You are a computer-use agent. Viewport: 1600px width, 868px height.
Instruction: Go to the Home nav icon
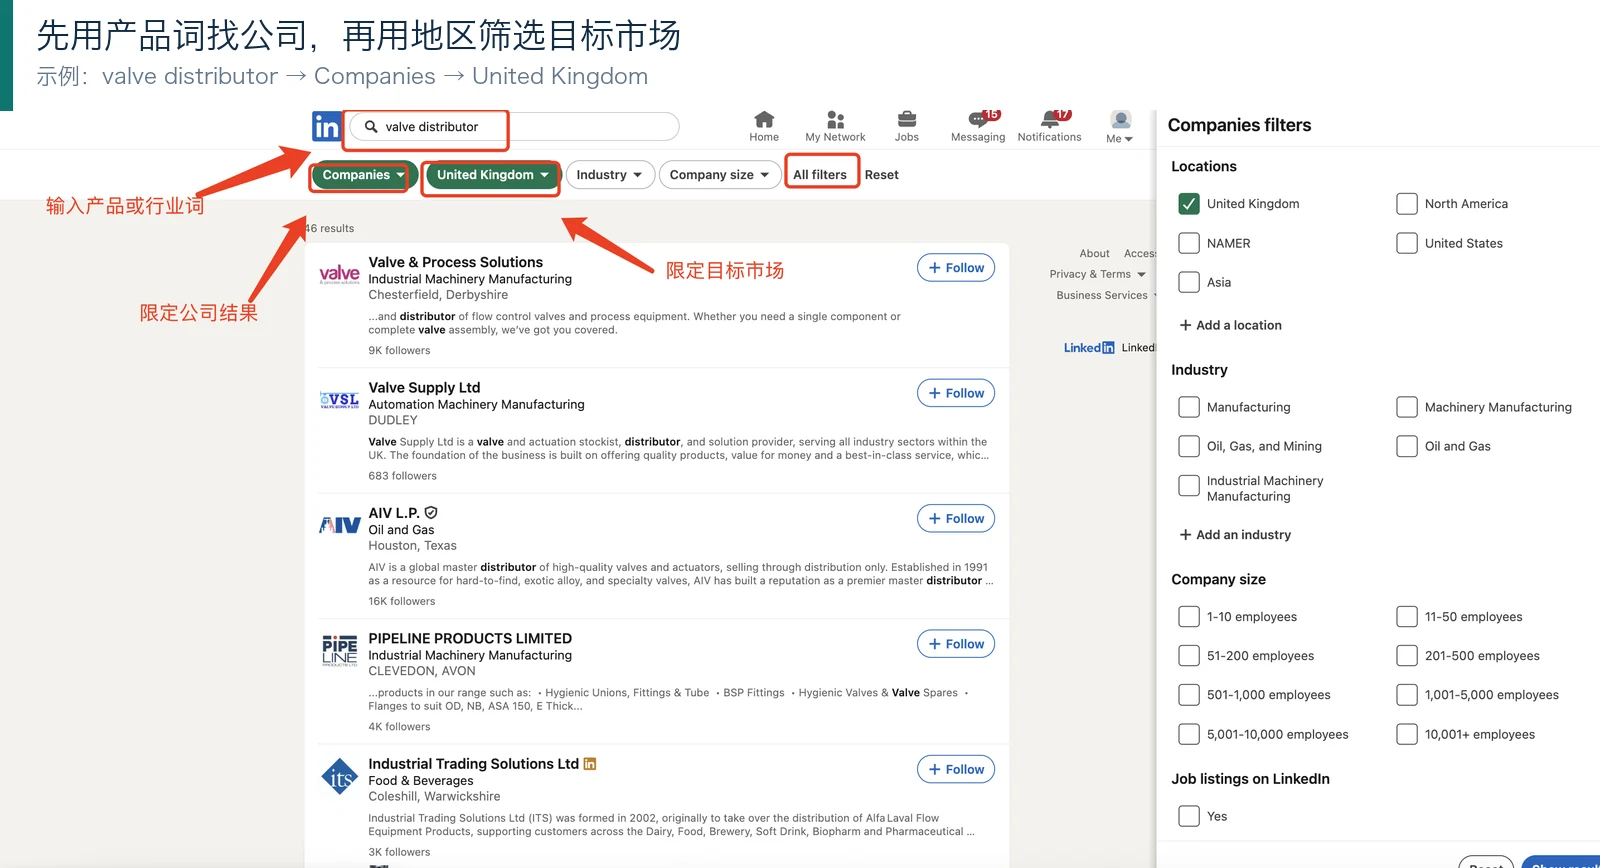point(764,119)
